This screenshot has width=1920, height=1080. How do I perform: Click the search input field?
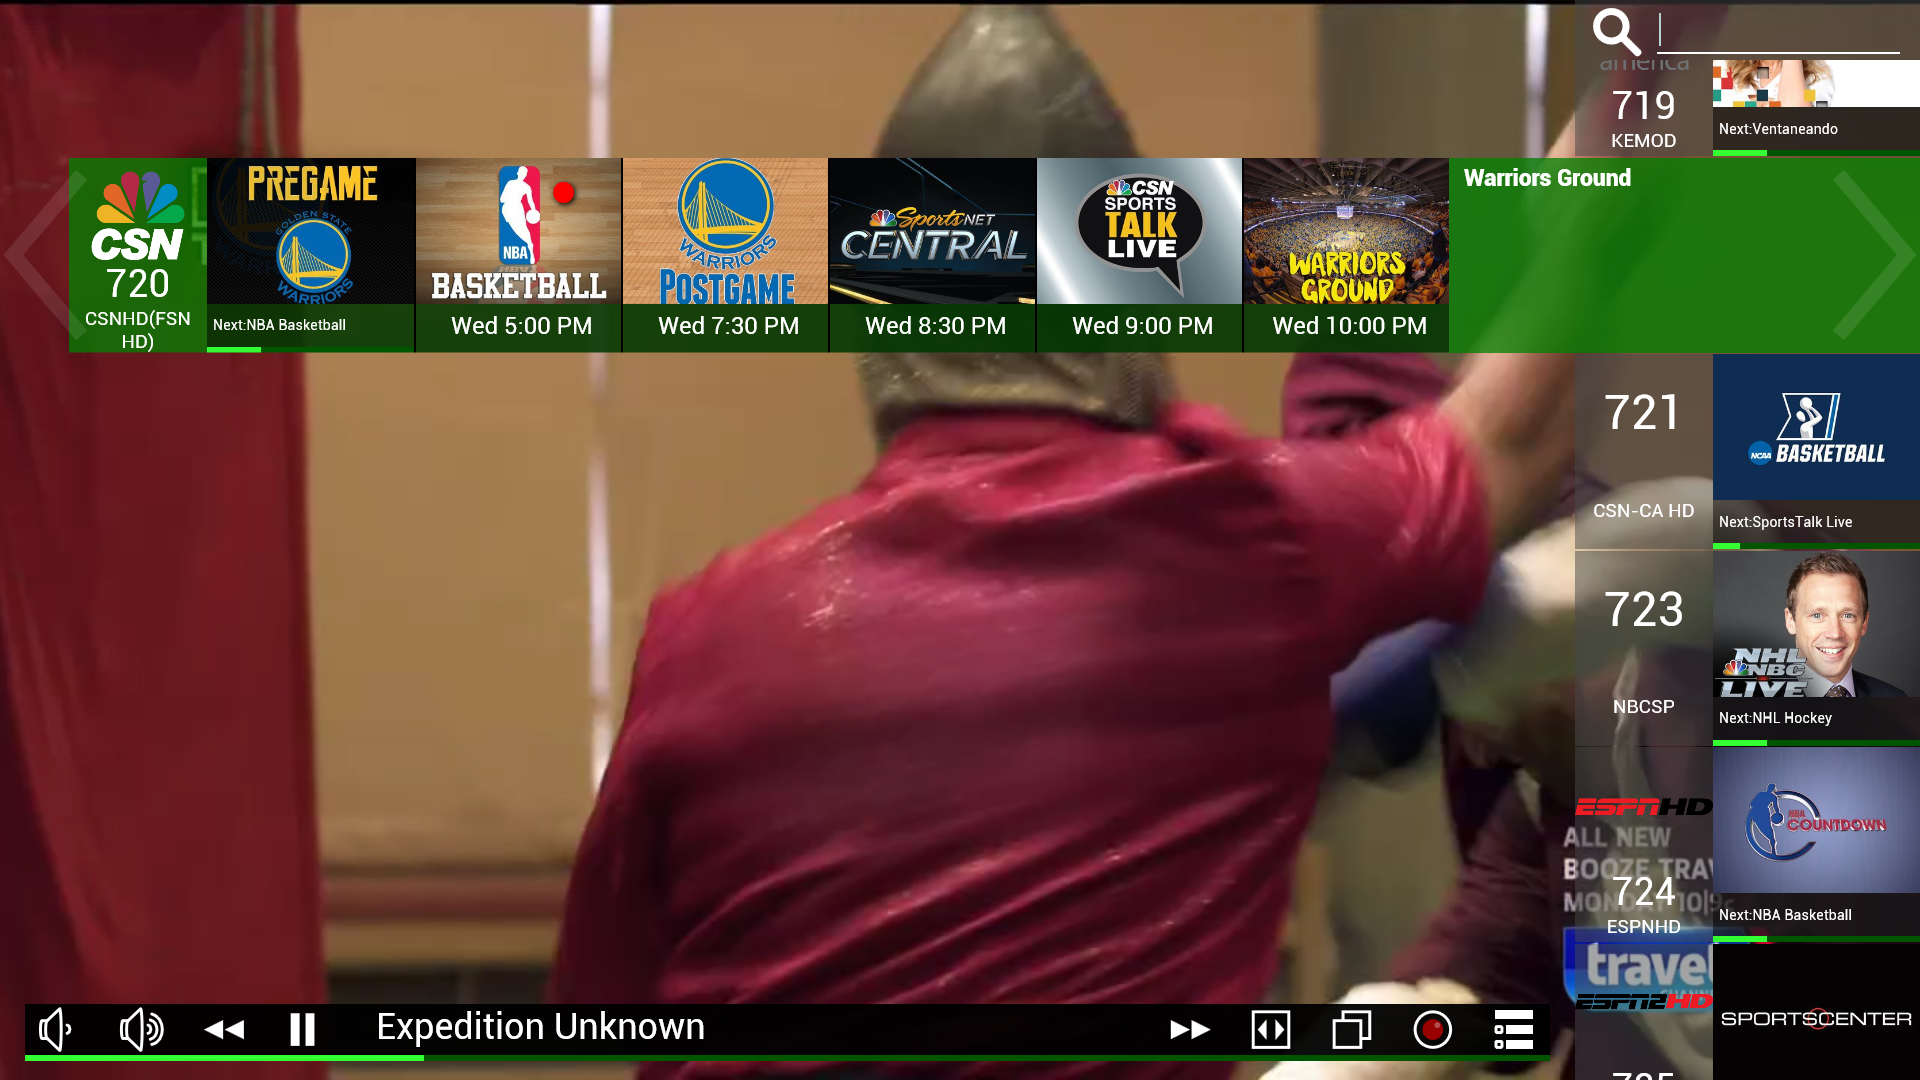pyautogui.click(x=1780, y=33)
